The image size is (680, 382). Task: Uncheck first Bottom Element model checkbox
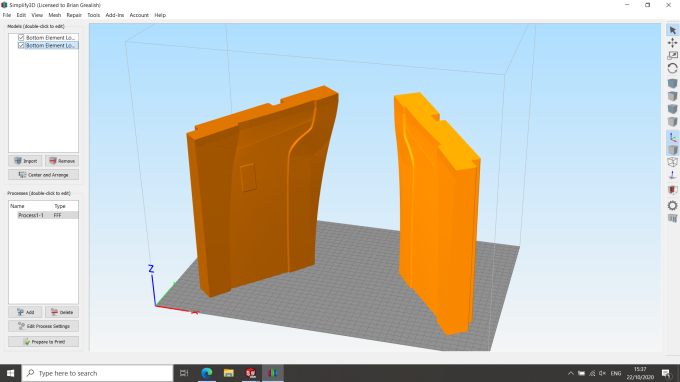pos(21,38)
